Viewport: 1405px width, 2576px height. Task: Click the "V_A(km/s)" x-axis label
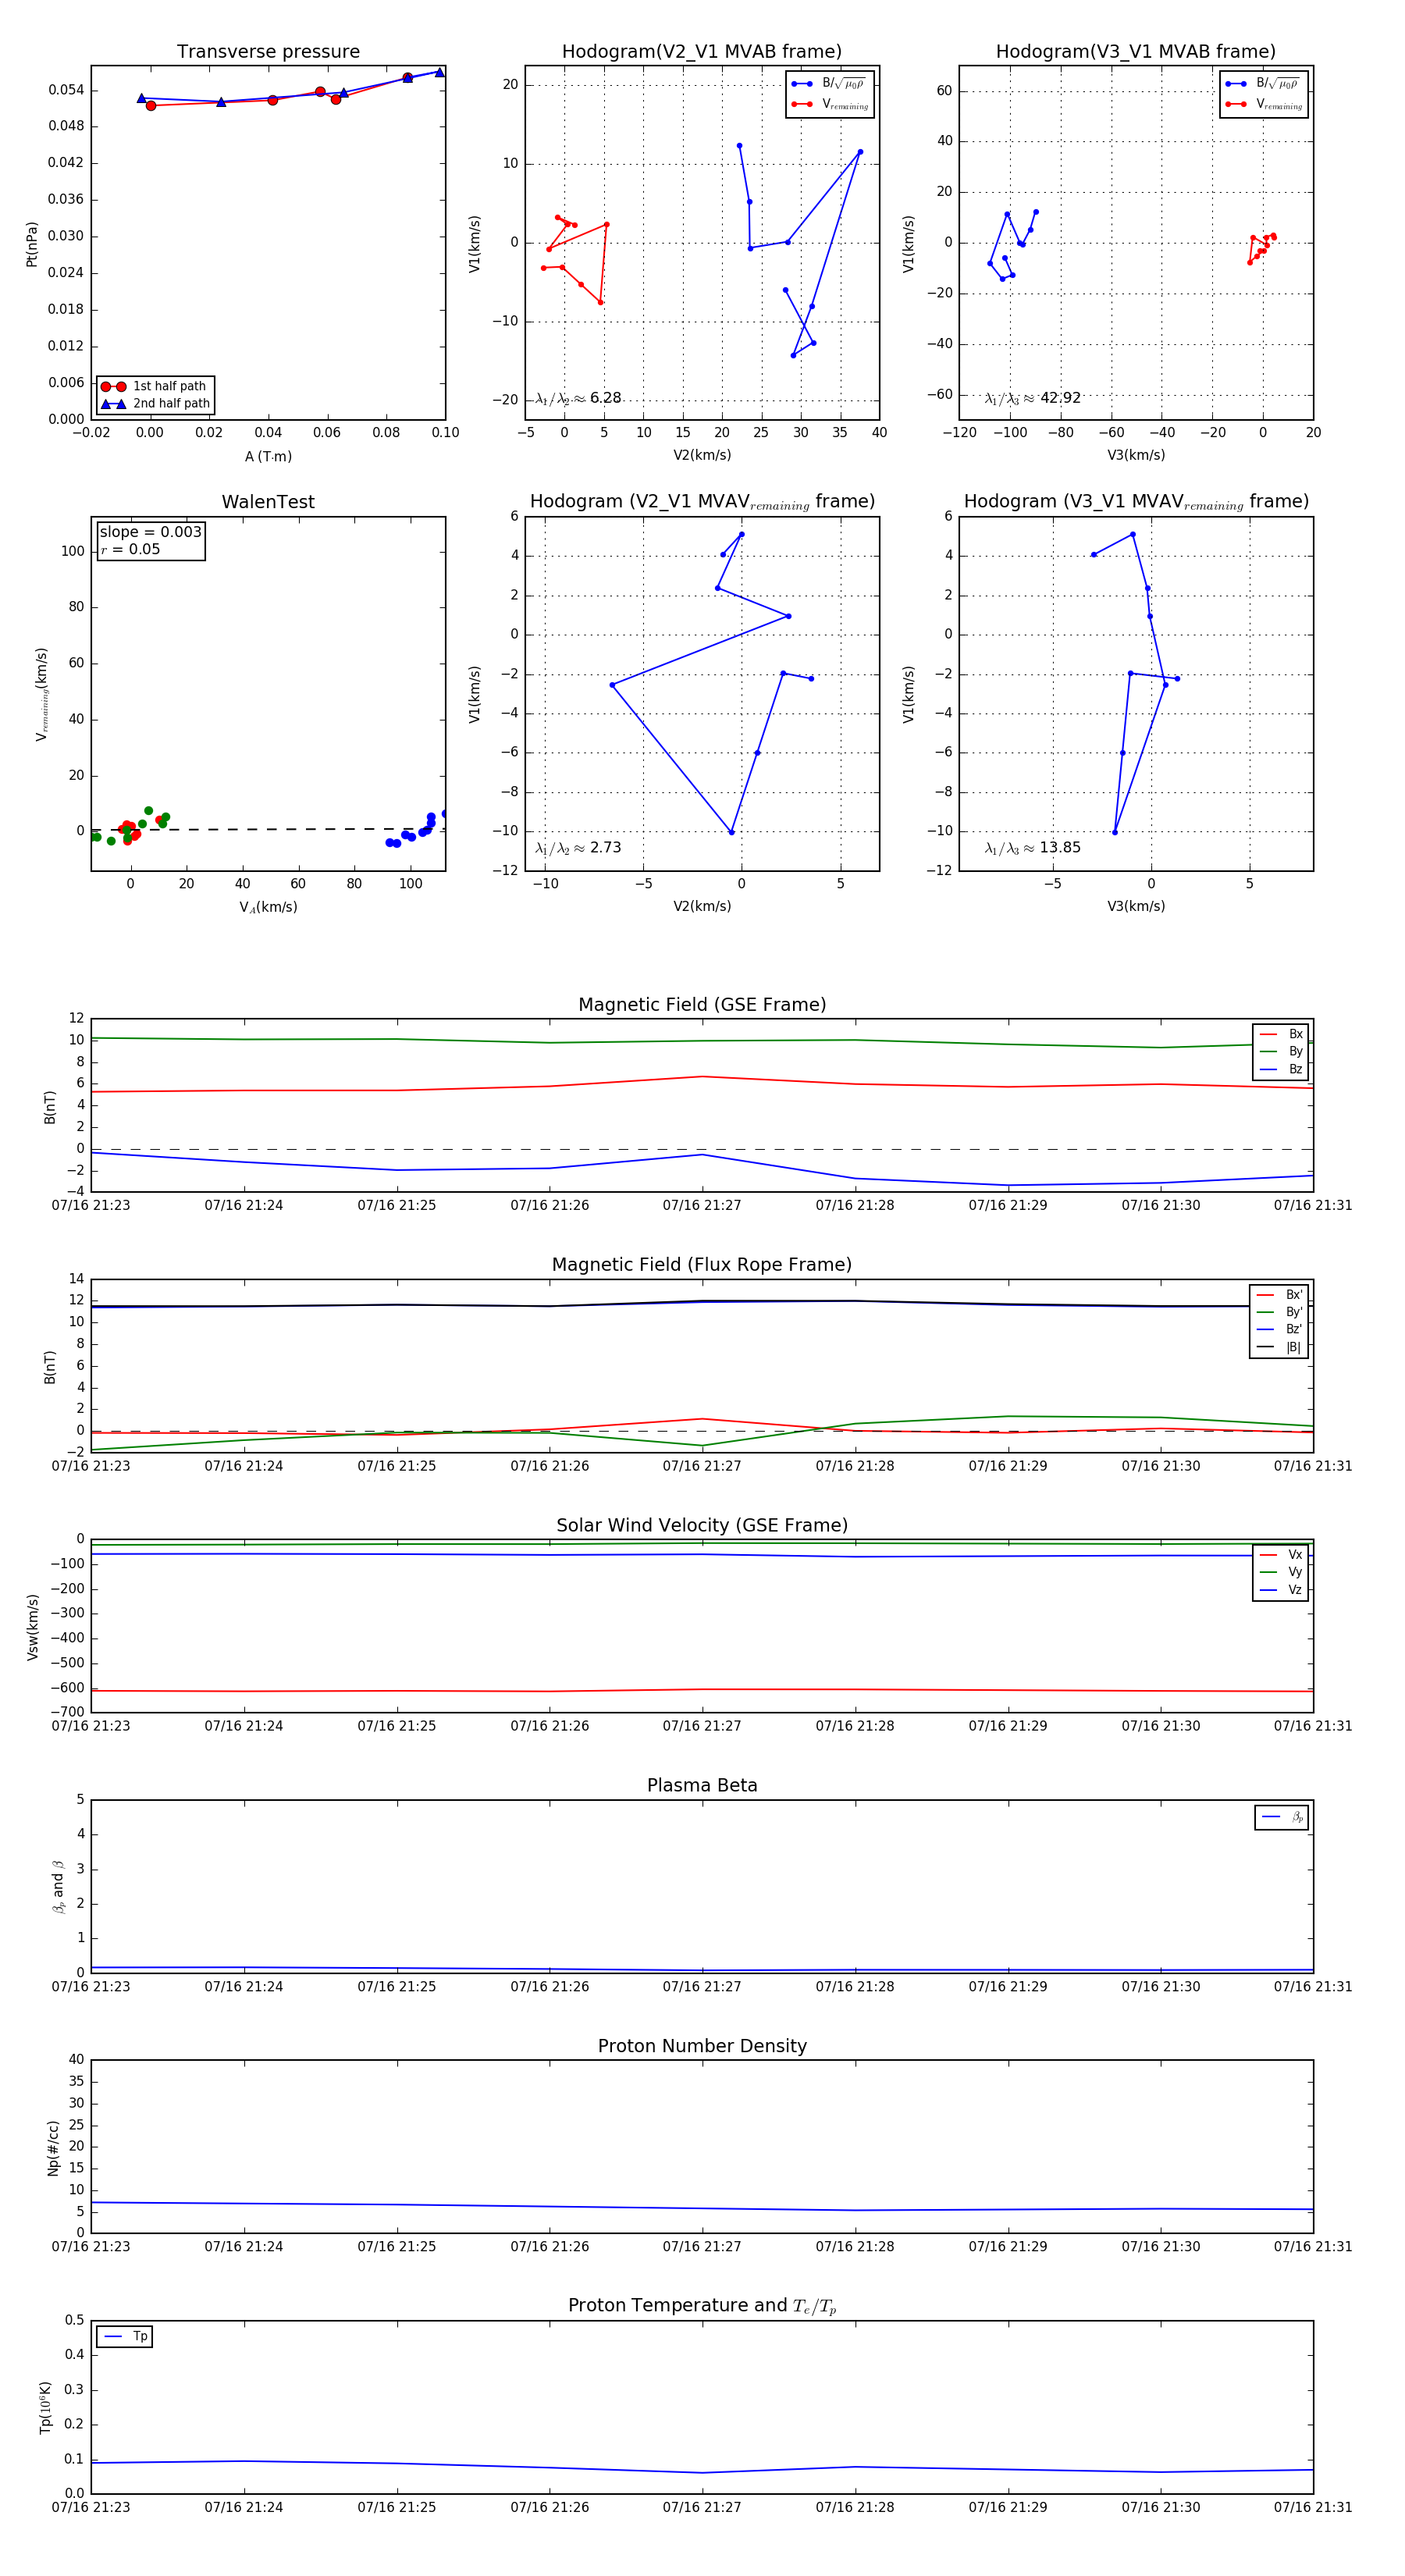click(268, 907)
